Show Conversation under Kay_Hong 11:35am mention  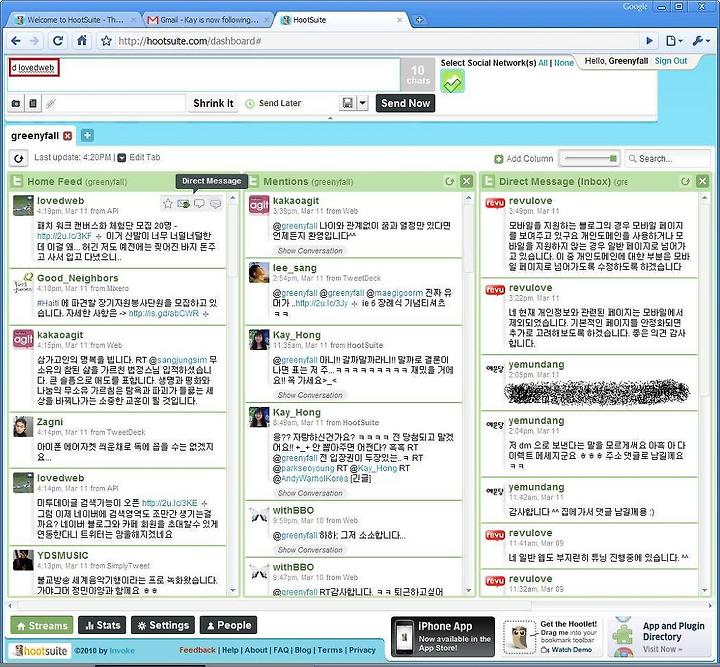310,395
